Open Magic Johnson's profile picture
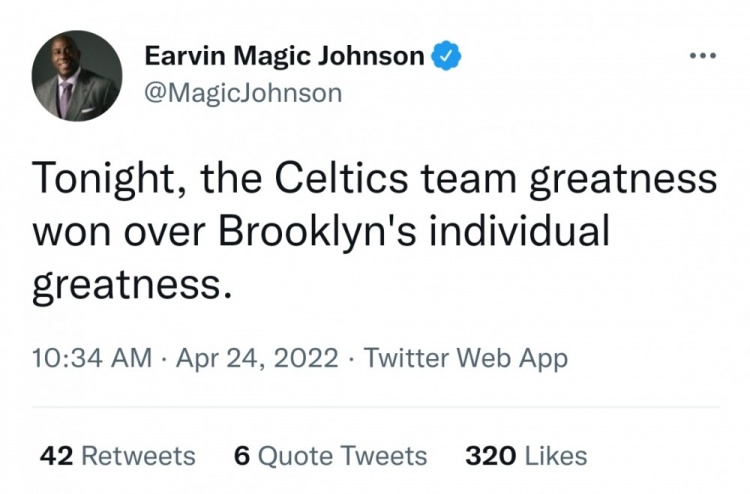This screenshot has width=750, height=494. (x=77, y=76)
